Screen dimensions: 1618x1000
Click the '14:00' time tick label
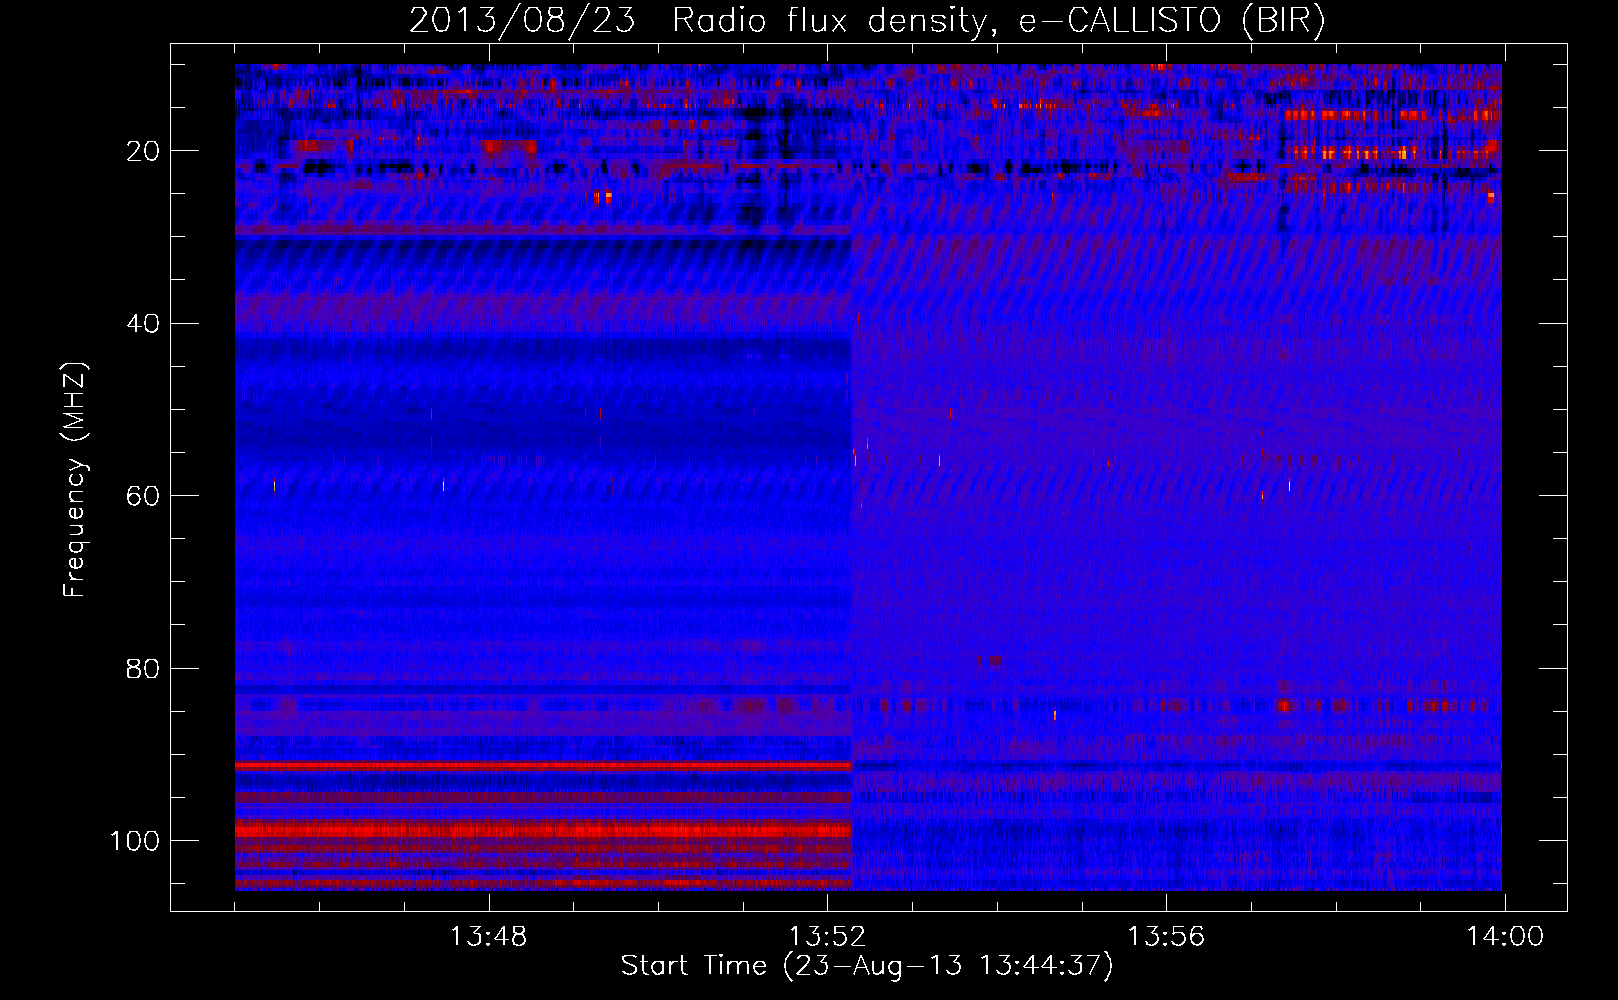point(1505,937)
